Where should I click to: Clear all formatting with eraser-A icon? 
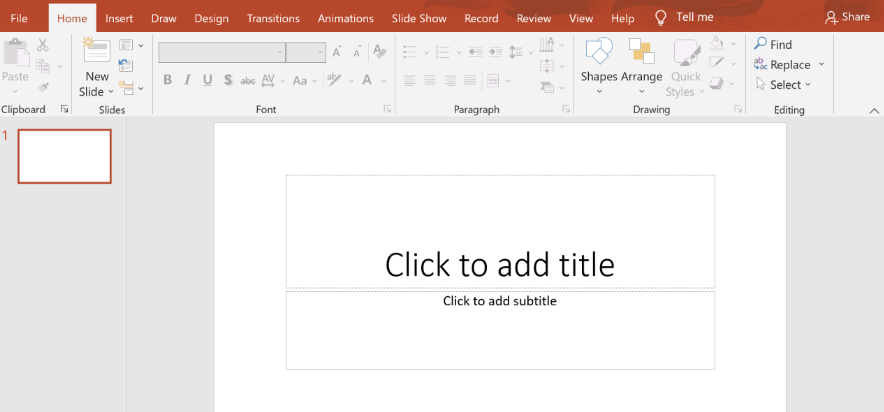click(x=380, y=51)
